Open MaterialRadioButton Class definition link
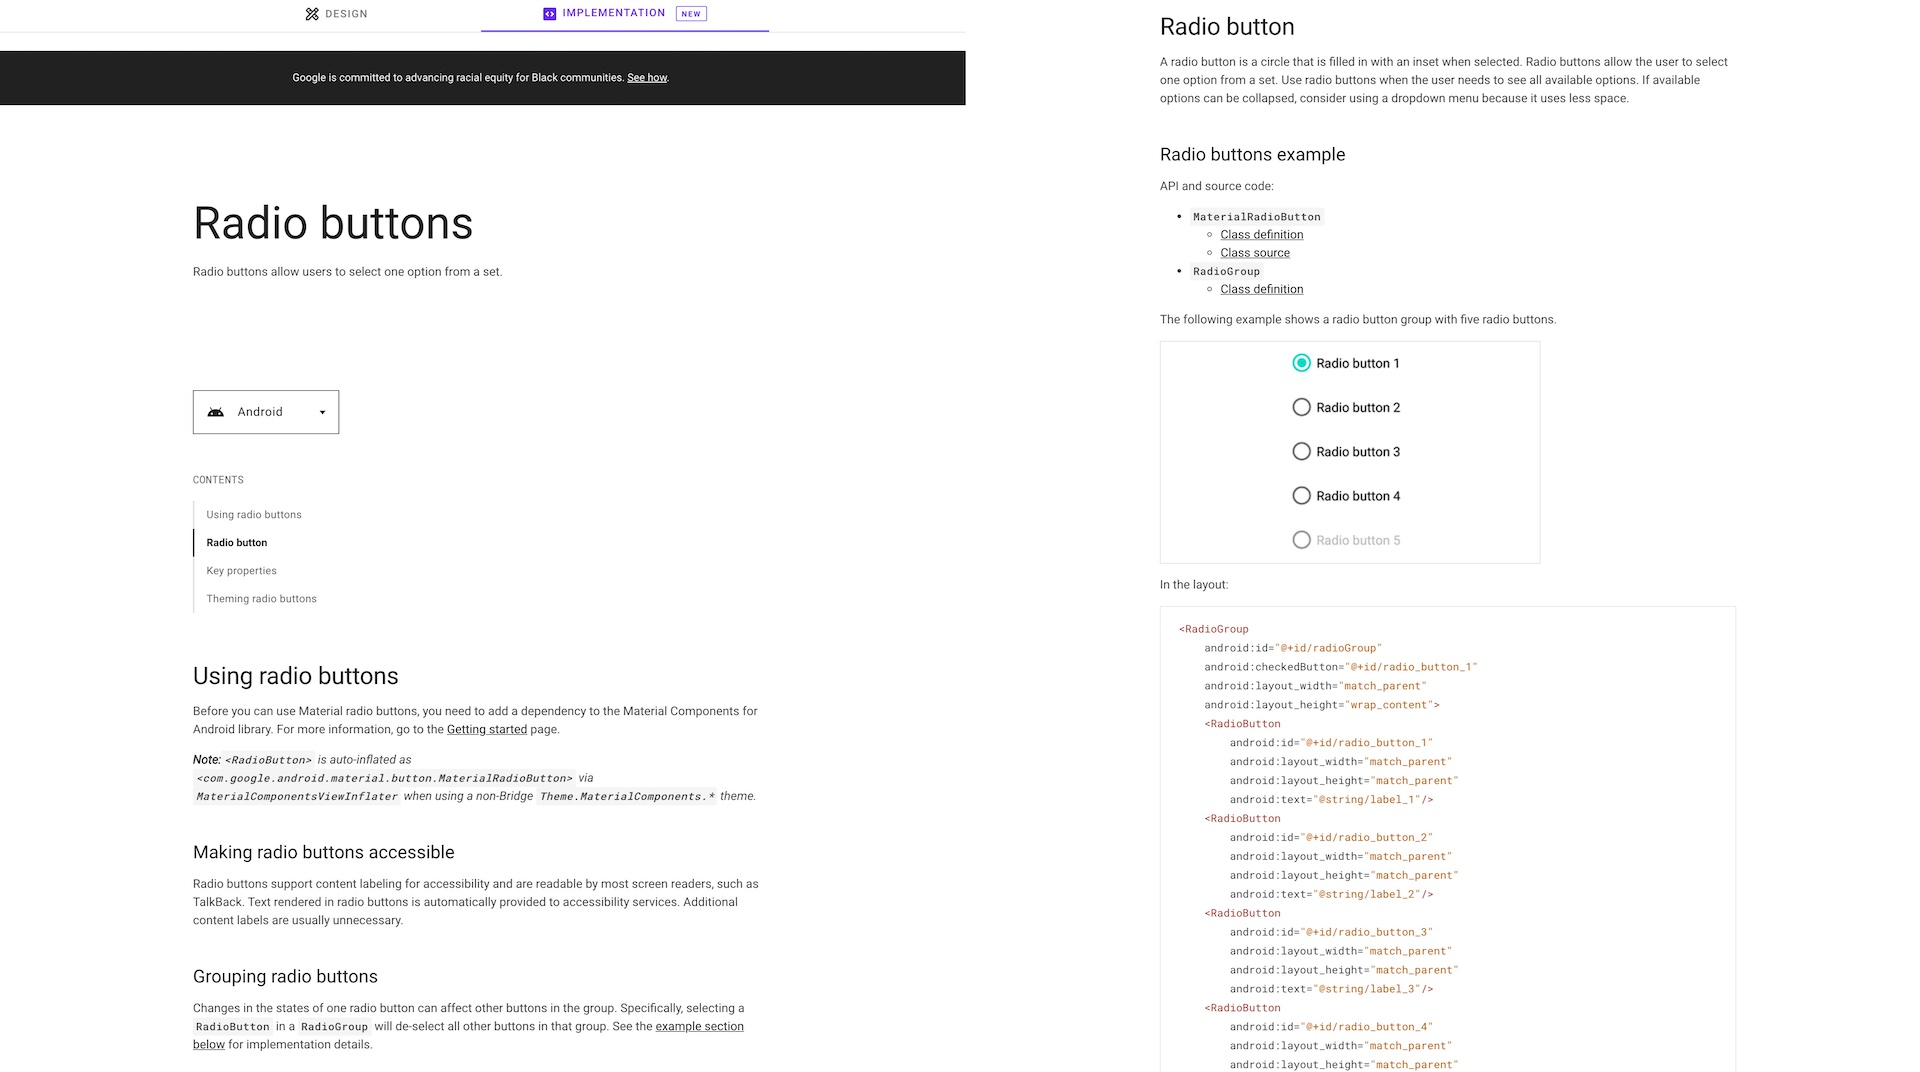 point(1261,235)
